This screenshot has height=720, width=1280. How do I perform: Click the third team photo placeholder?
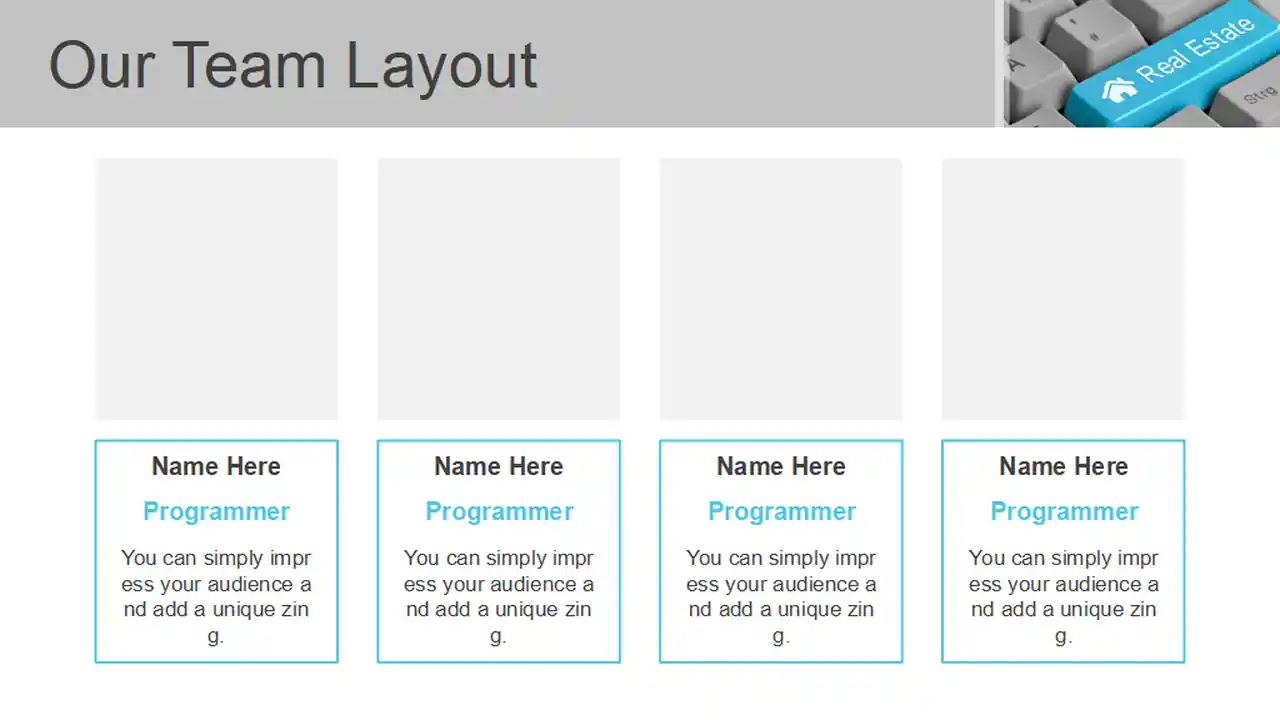(781, 289)
